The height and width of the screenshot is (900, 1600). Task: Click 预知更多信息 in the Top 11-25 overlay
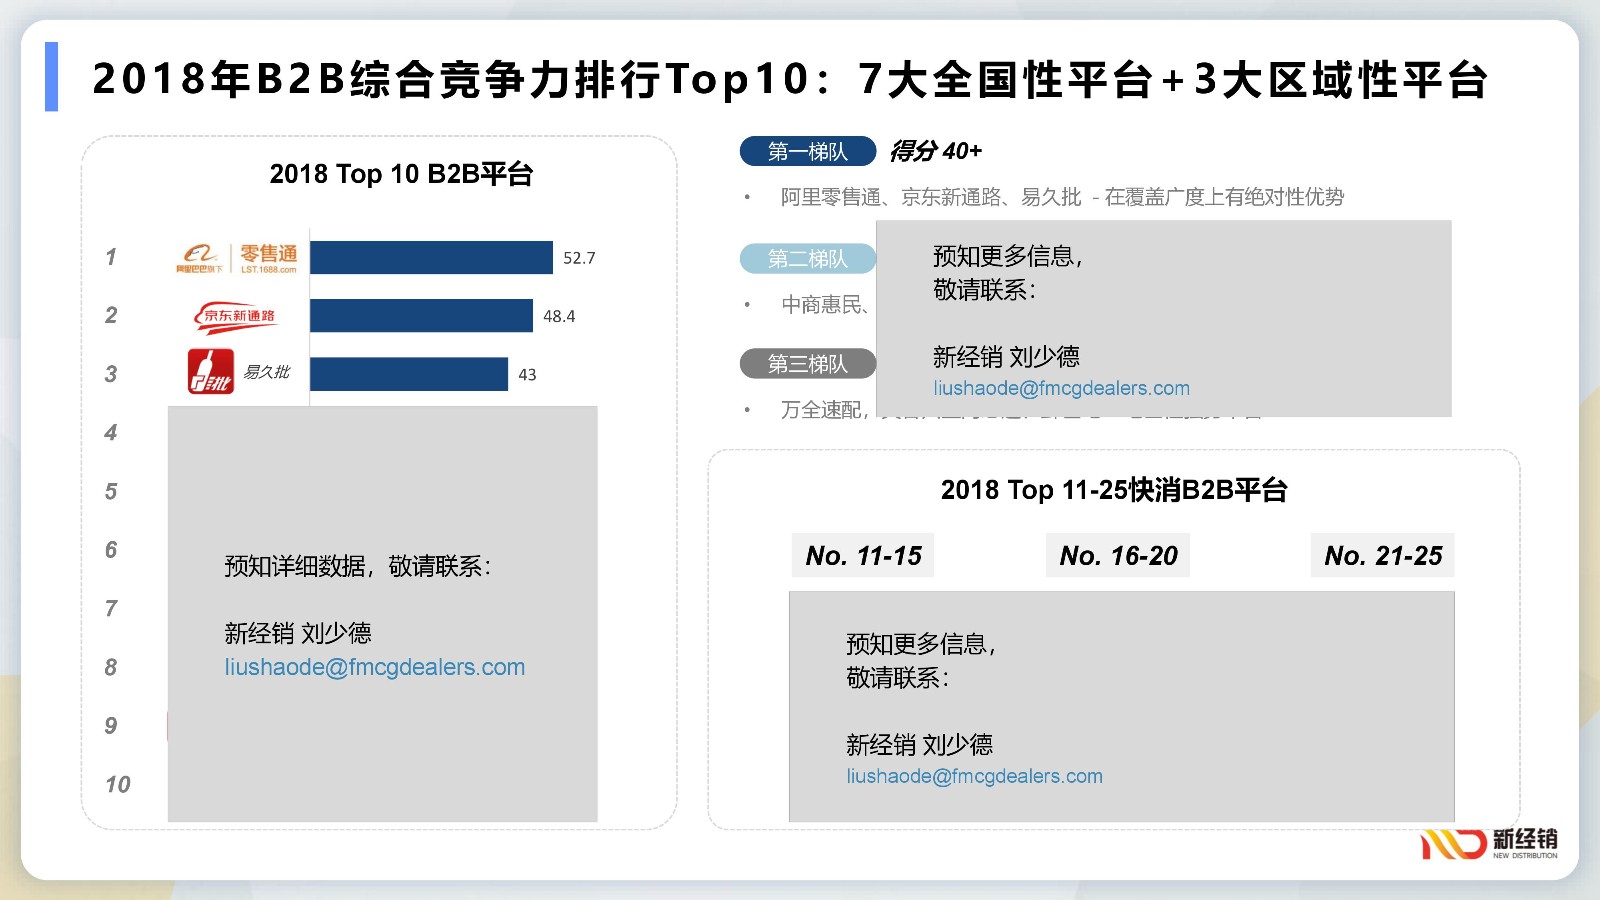pos(921,644)
